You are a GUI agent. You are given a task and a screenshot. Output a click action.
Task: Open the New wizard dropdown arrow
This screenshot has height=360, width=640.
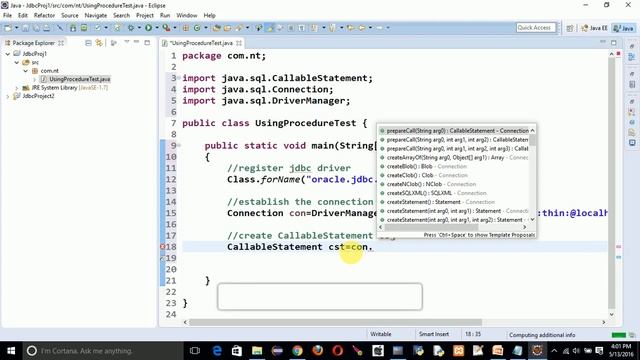click(16, 28)
